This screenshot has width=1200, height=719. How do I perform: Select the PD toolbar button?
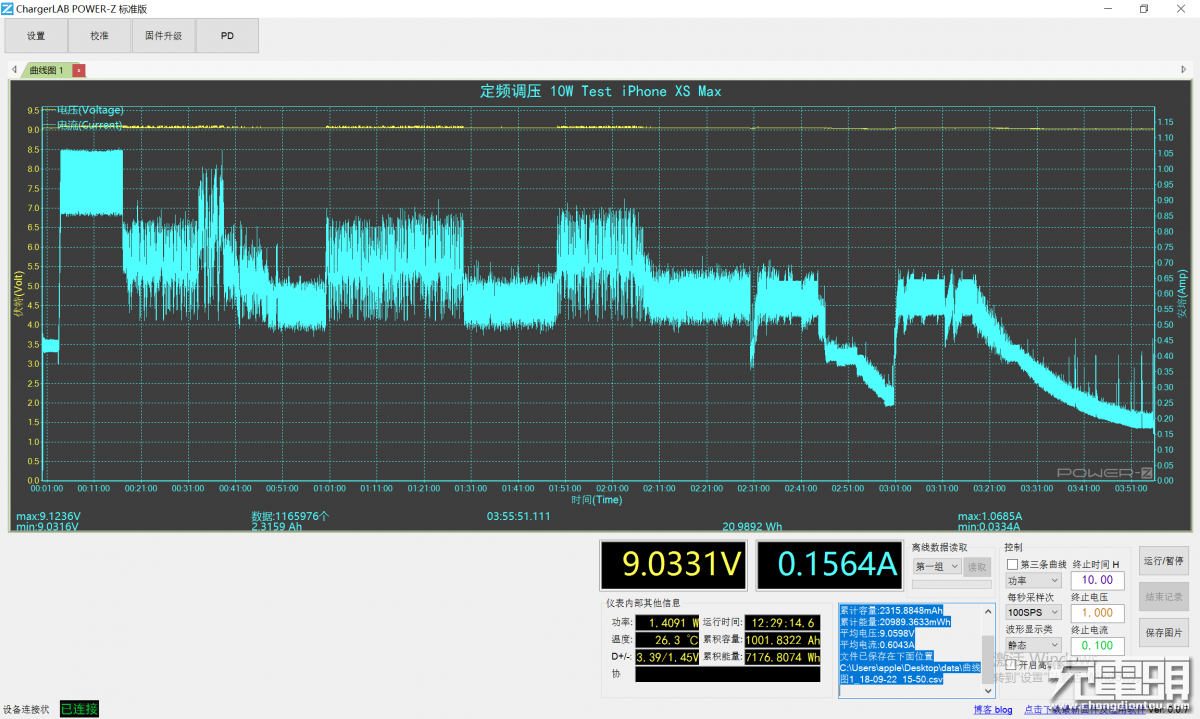[x=227, y=36]
